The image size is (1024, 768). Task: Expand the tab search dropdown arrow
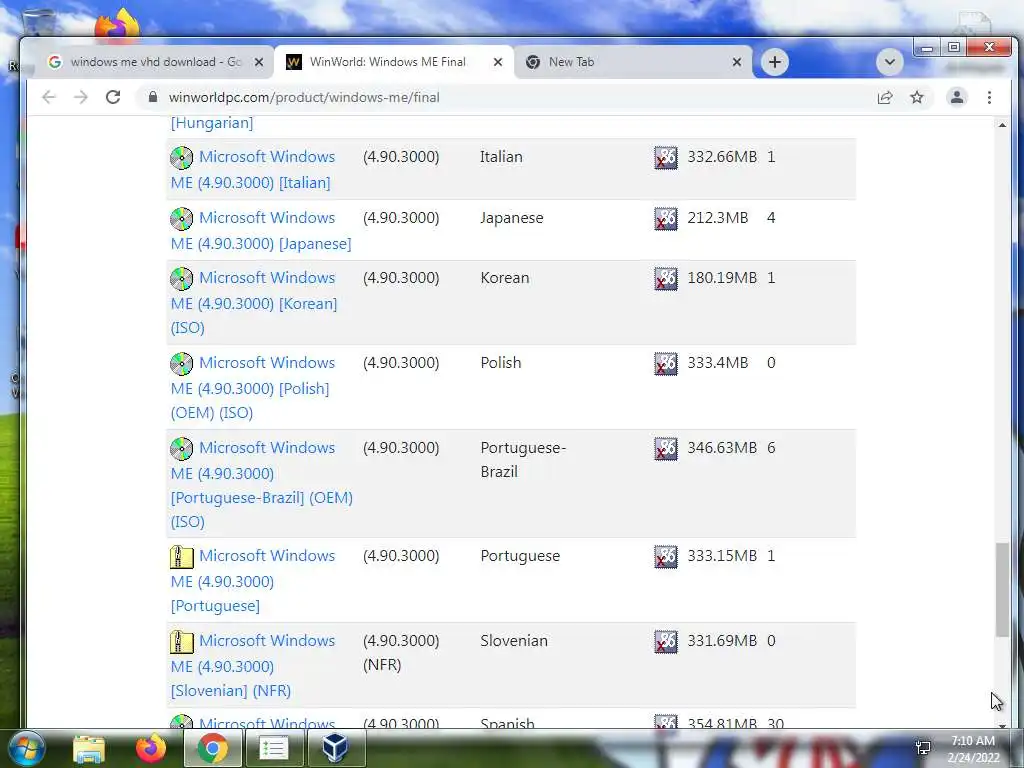pyautogui.click(x=889, y=62)
